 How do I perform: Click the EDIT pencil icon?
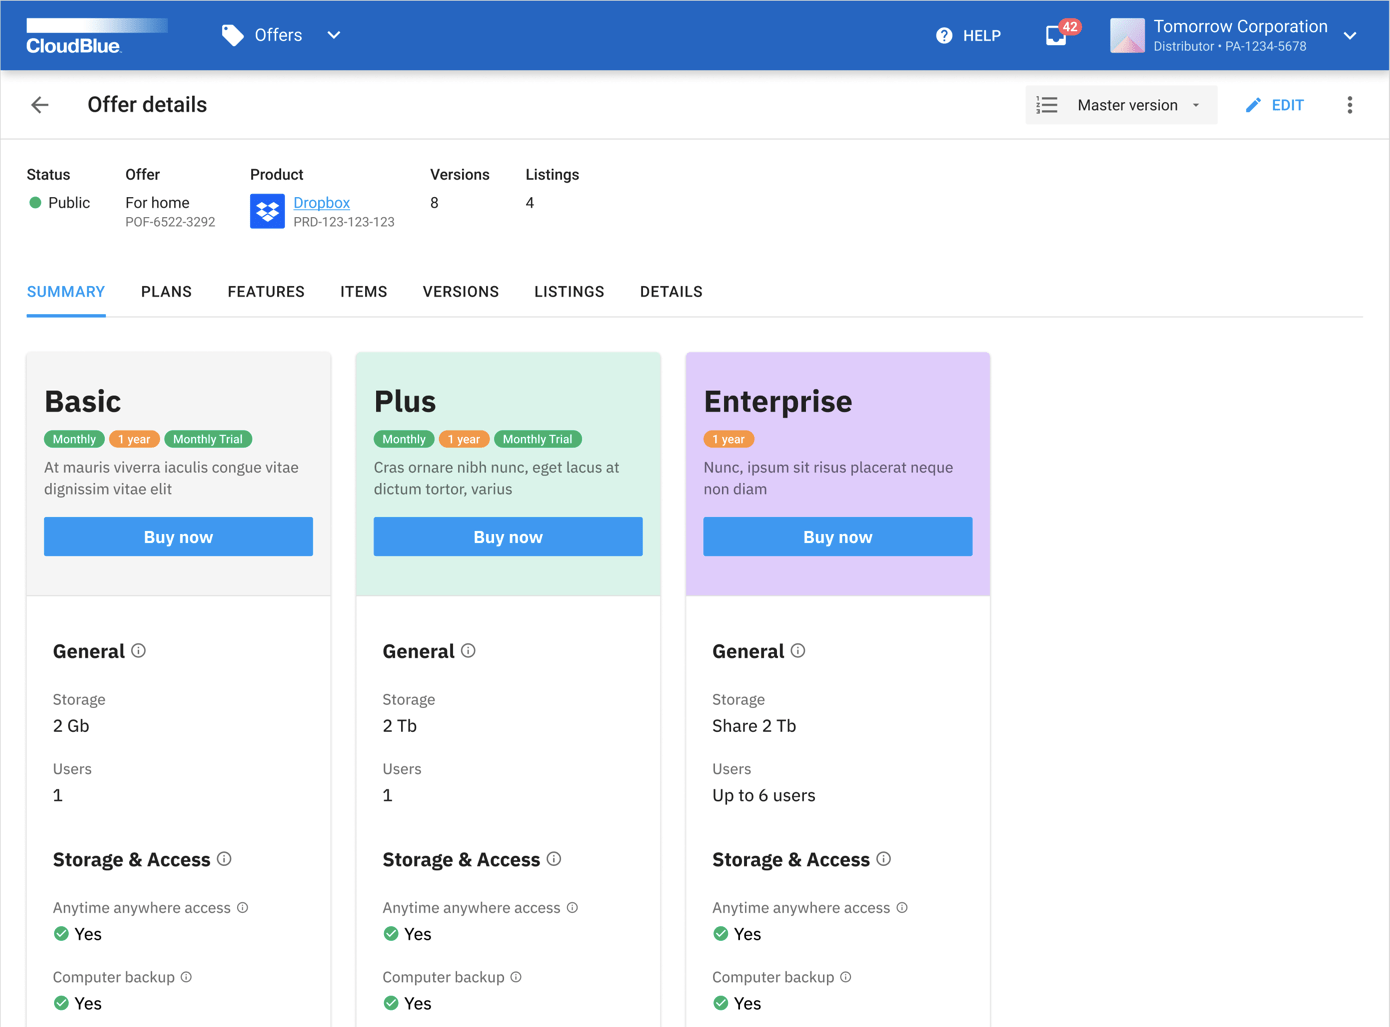[1253, 104]
